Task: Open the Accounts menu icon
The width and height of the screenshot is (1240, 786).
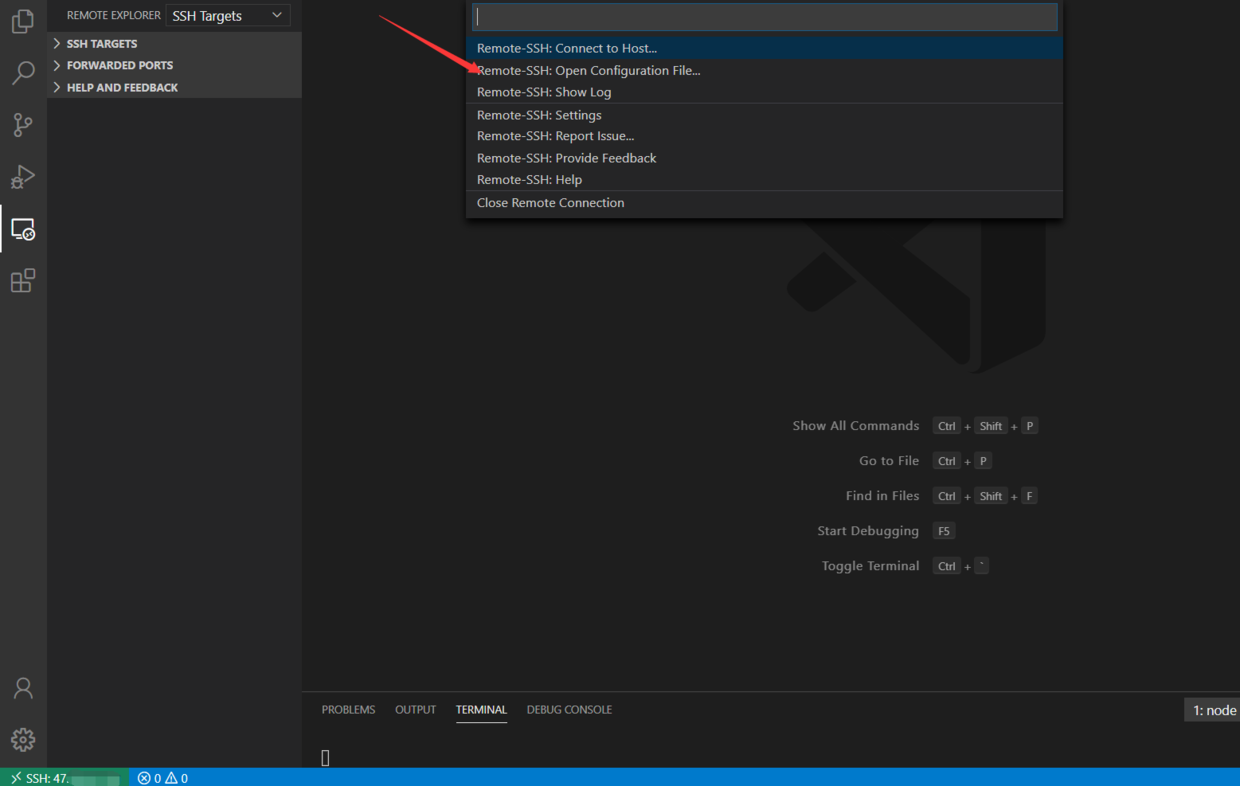Action: [23, 688]
